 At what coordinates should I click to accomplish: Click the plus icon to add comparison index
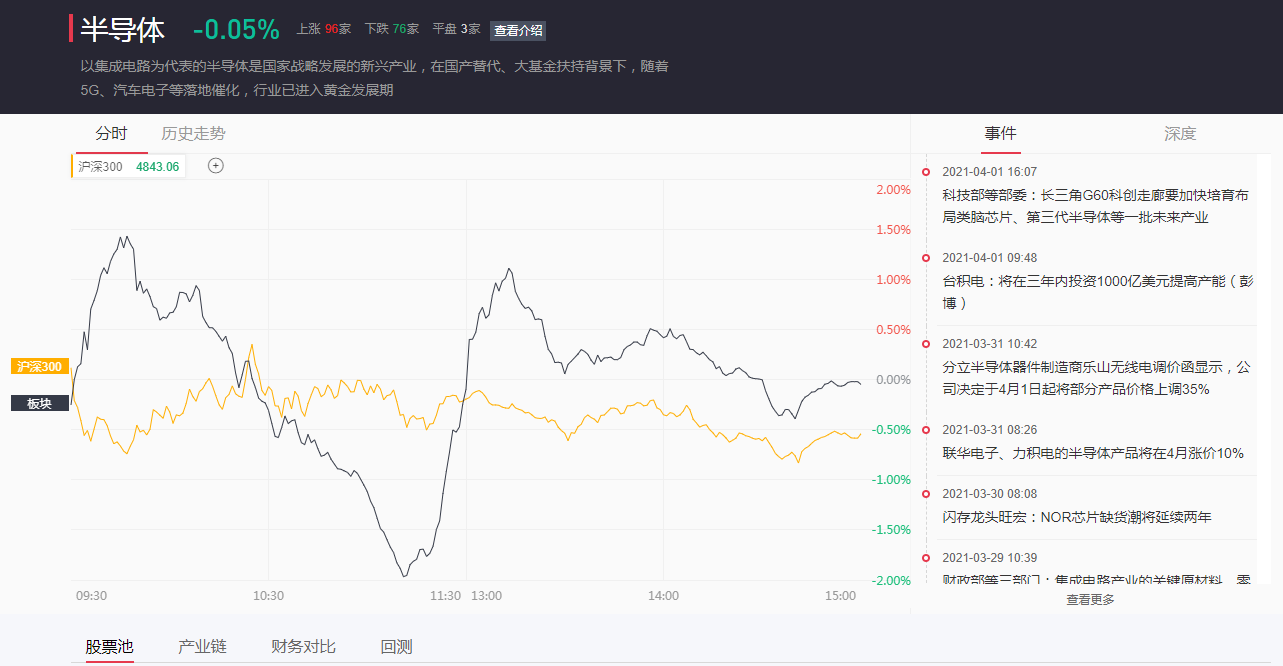[x=215, y=166]
